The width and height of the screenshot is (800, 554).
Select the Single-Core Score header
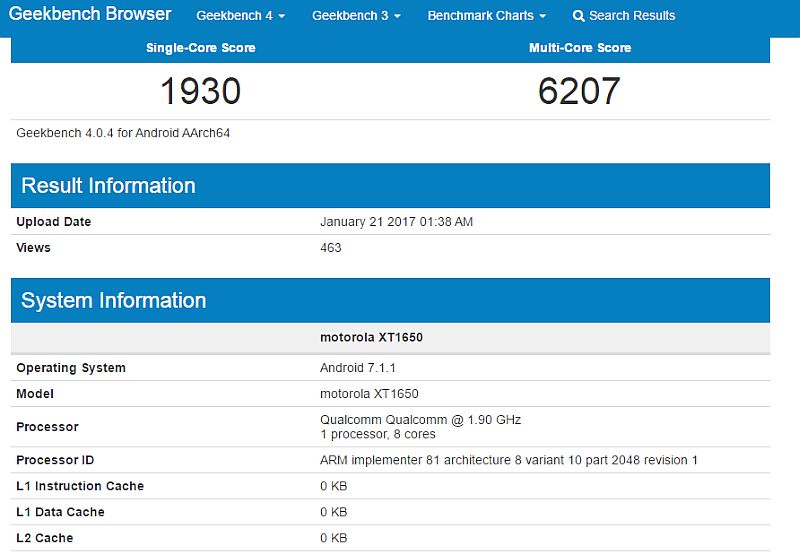201,48
